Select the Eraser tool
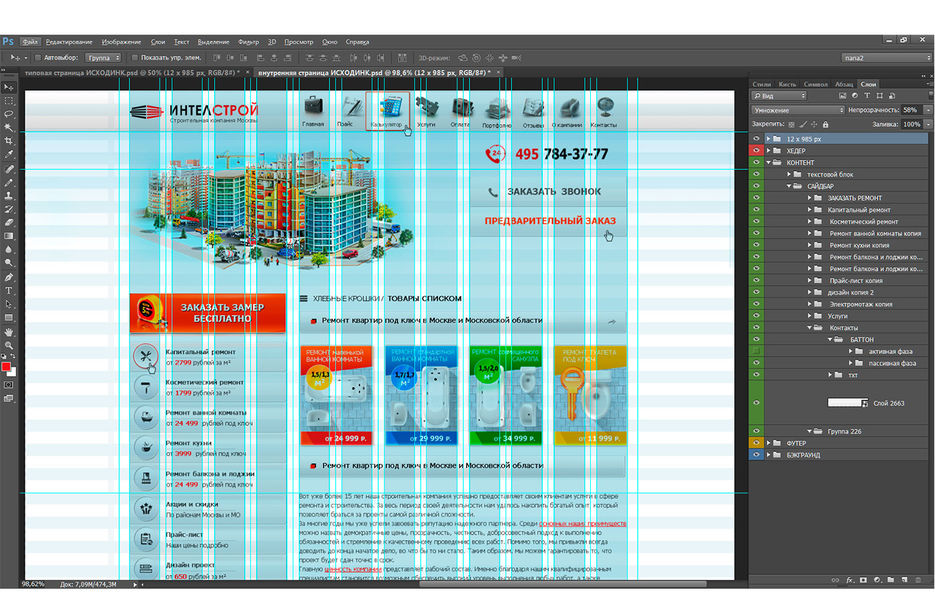Viewport: 935px width, 604px height. coord(8,222)
